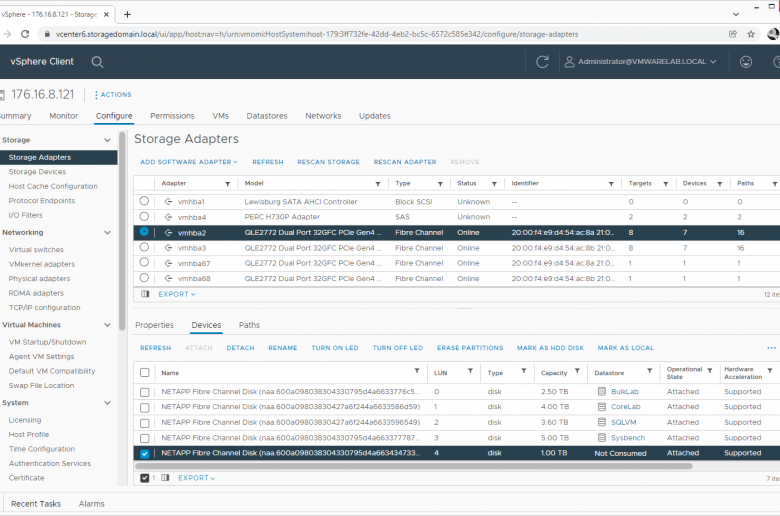Open the Datastores tab
780x516 pixels.
click(267, 116)
